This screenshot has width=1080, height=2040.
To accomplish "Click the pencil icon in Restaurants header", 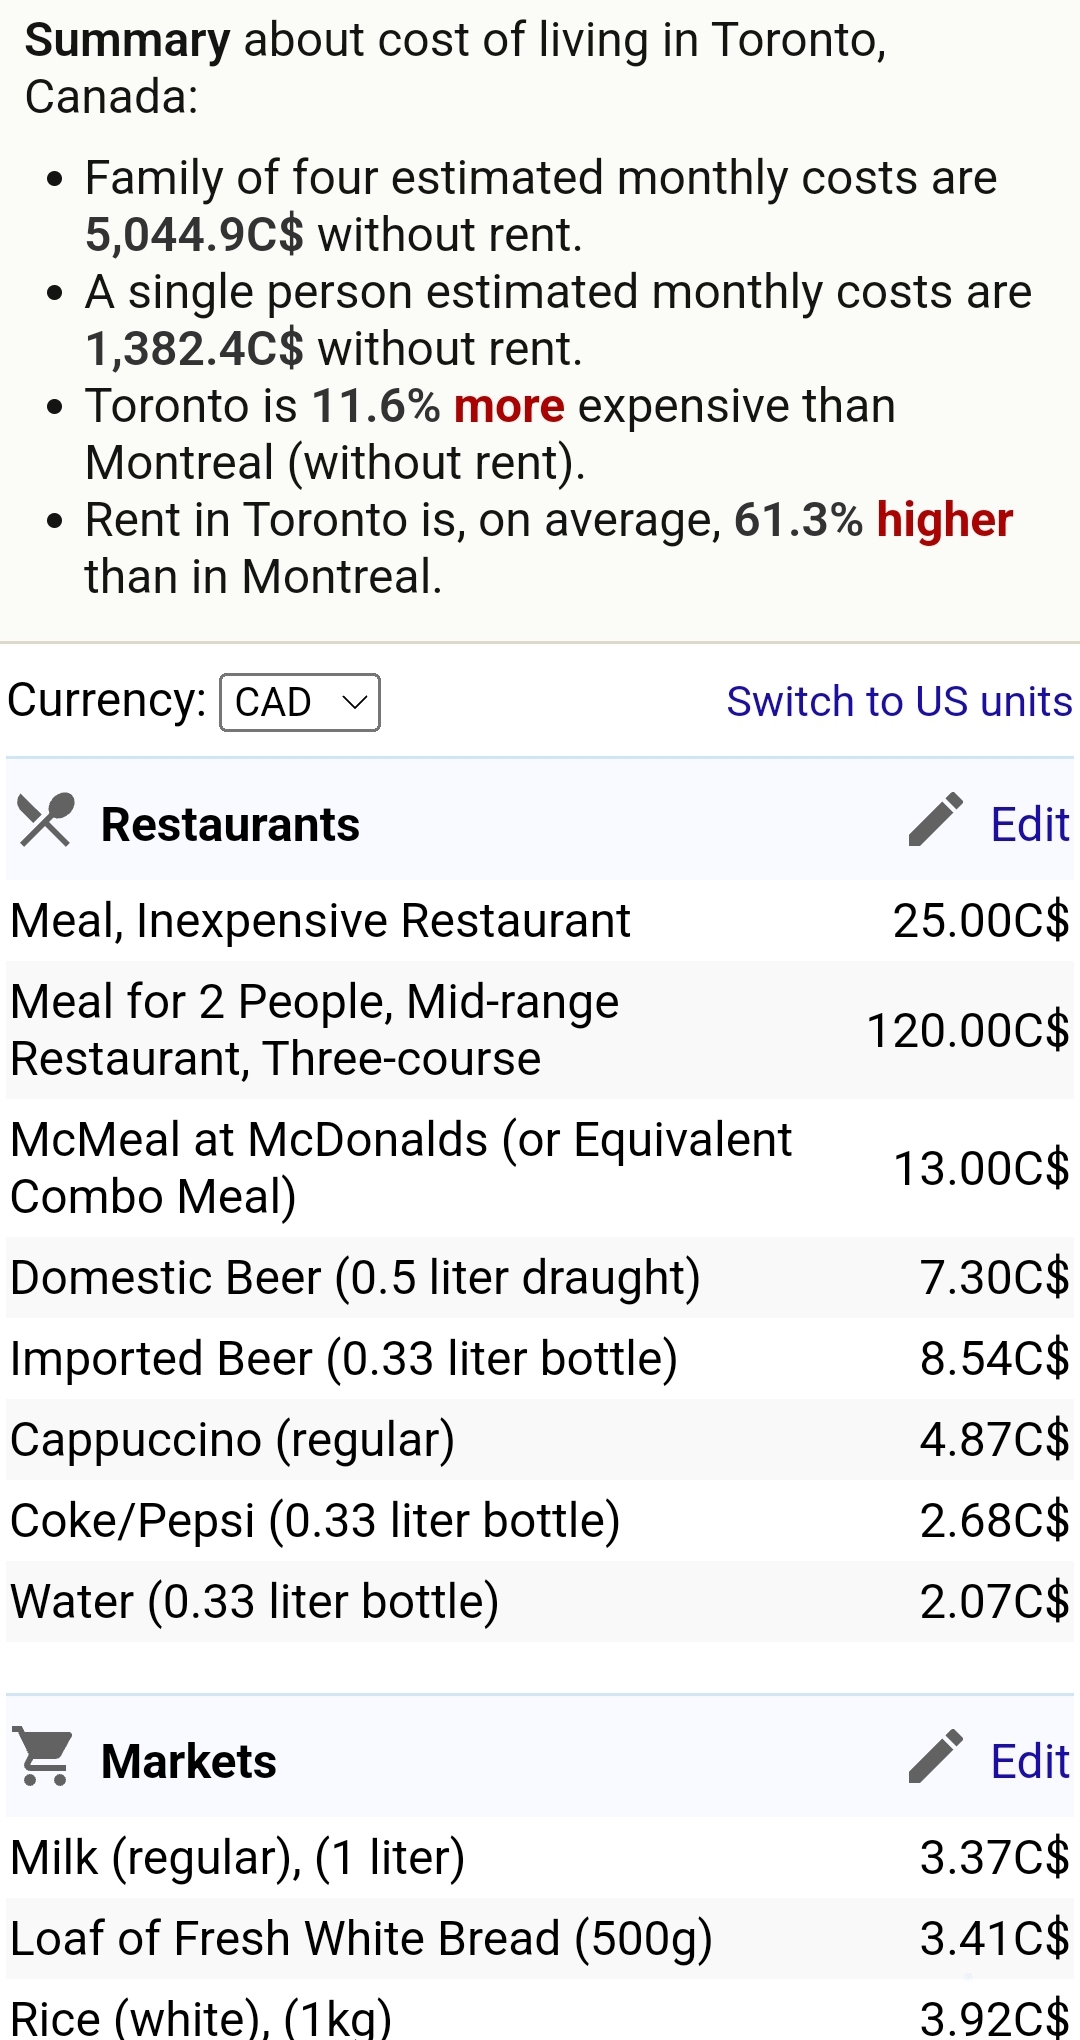I will [x=935, y=821].
